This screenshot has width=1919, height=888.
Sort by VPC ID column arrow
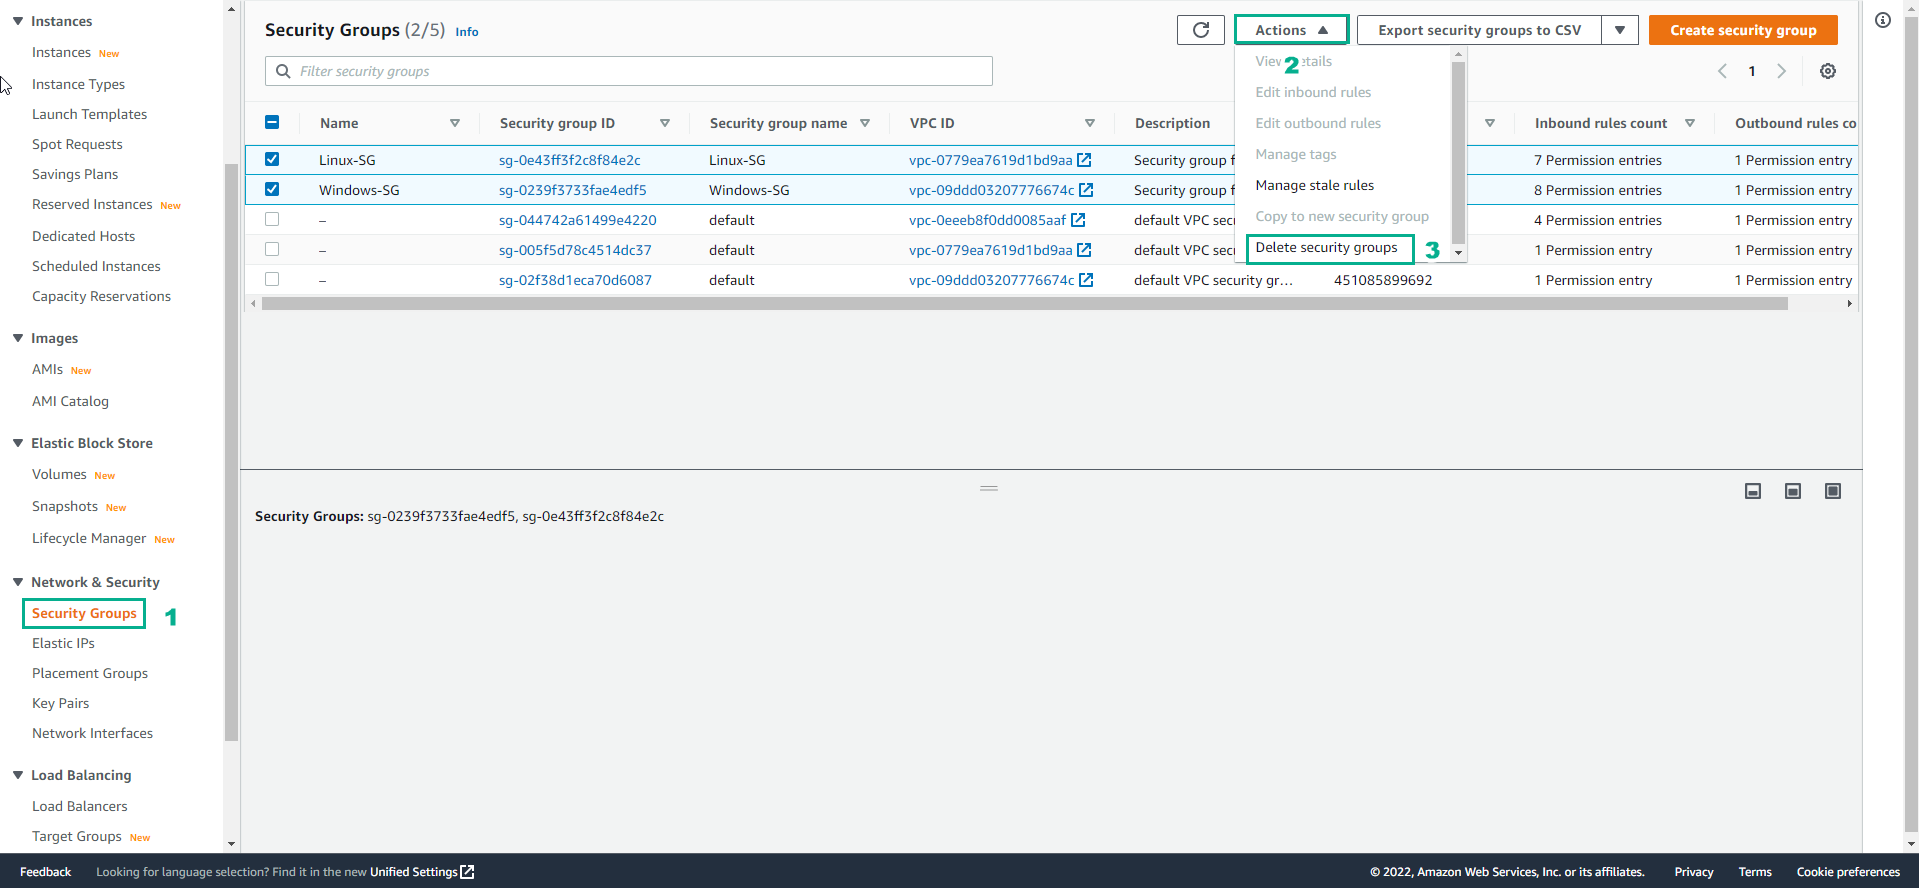1090,123
